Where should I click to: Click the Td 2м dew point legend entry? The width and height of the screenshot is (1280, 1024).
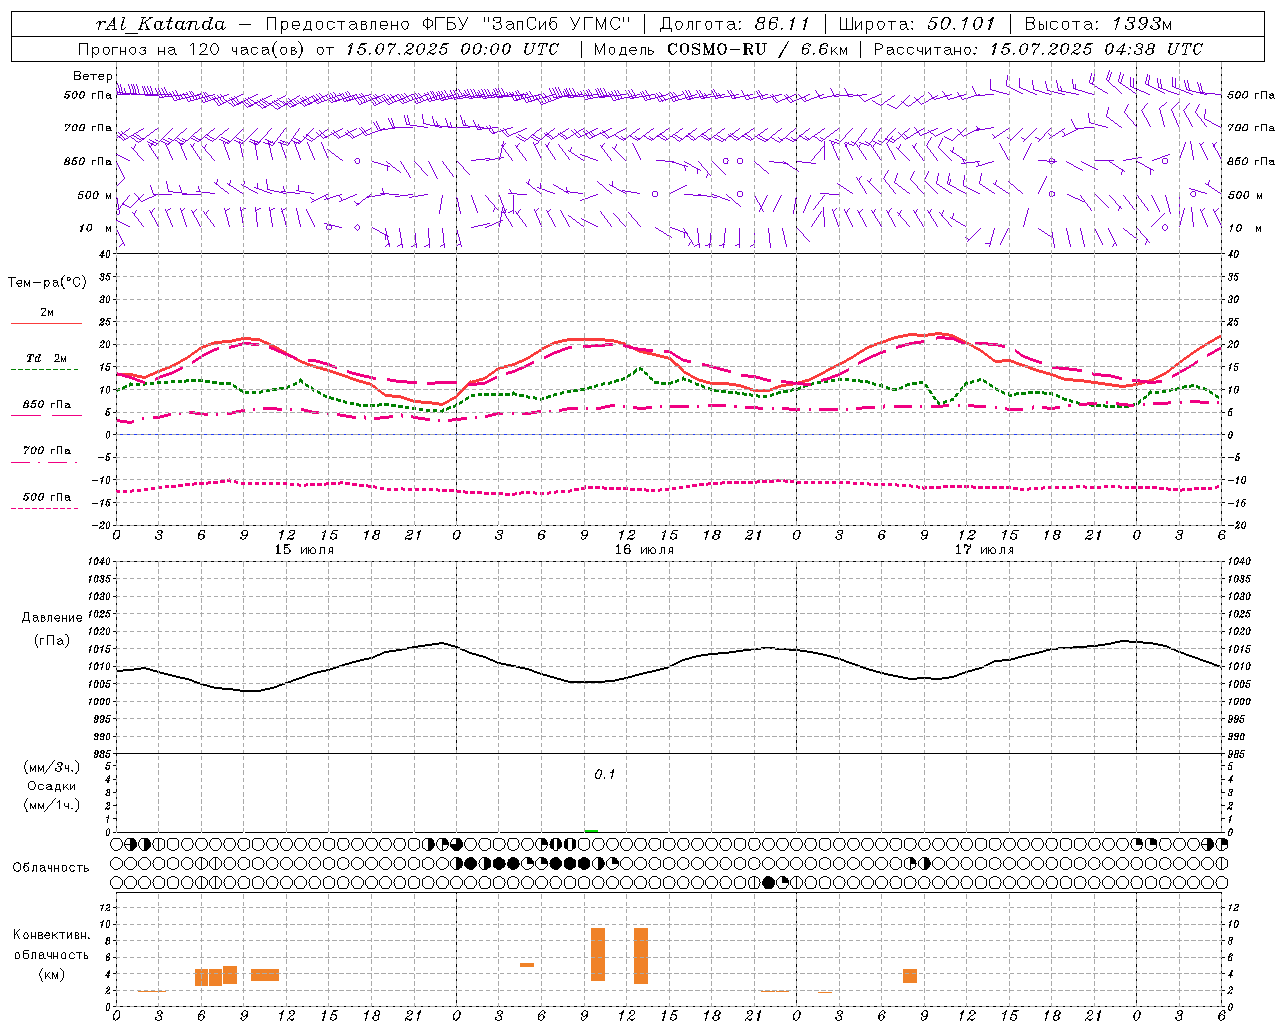pos(47,358)
